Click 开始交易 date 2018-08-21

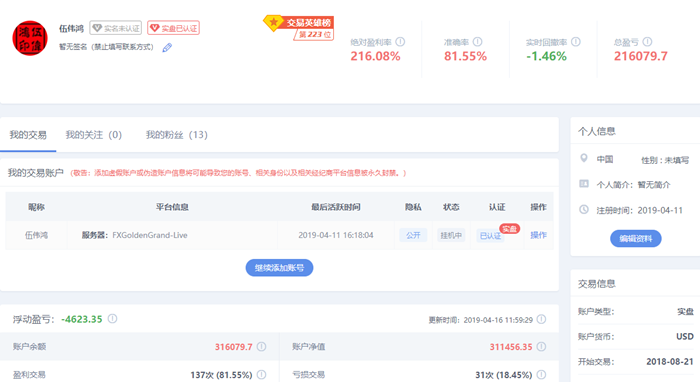670,361
